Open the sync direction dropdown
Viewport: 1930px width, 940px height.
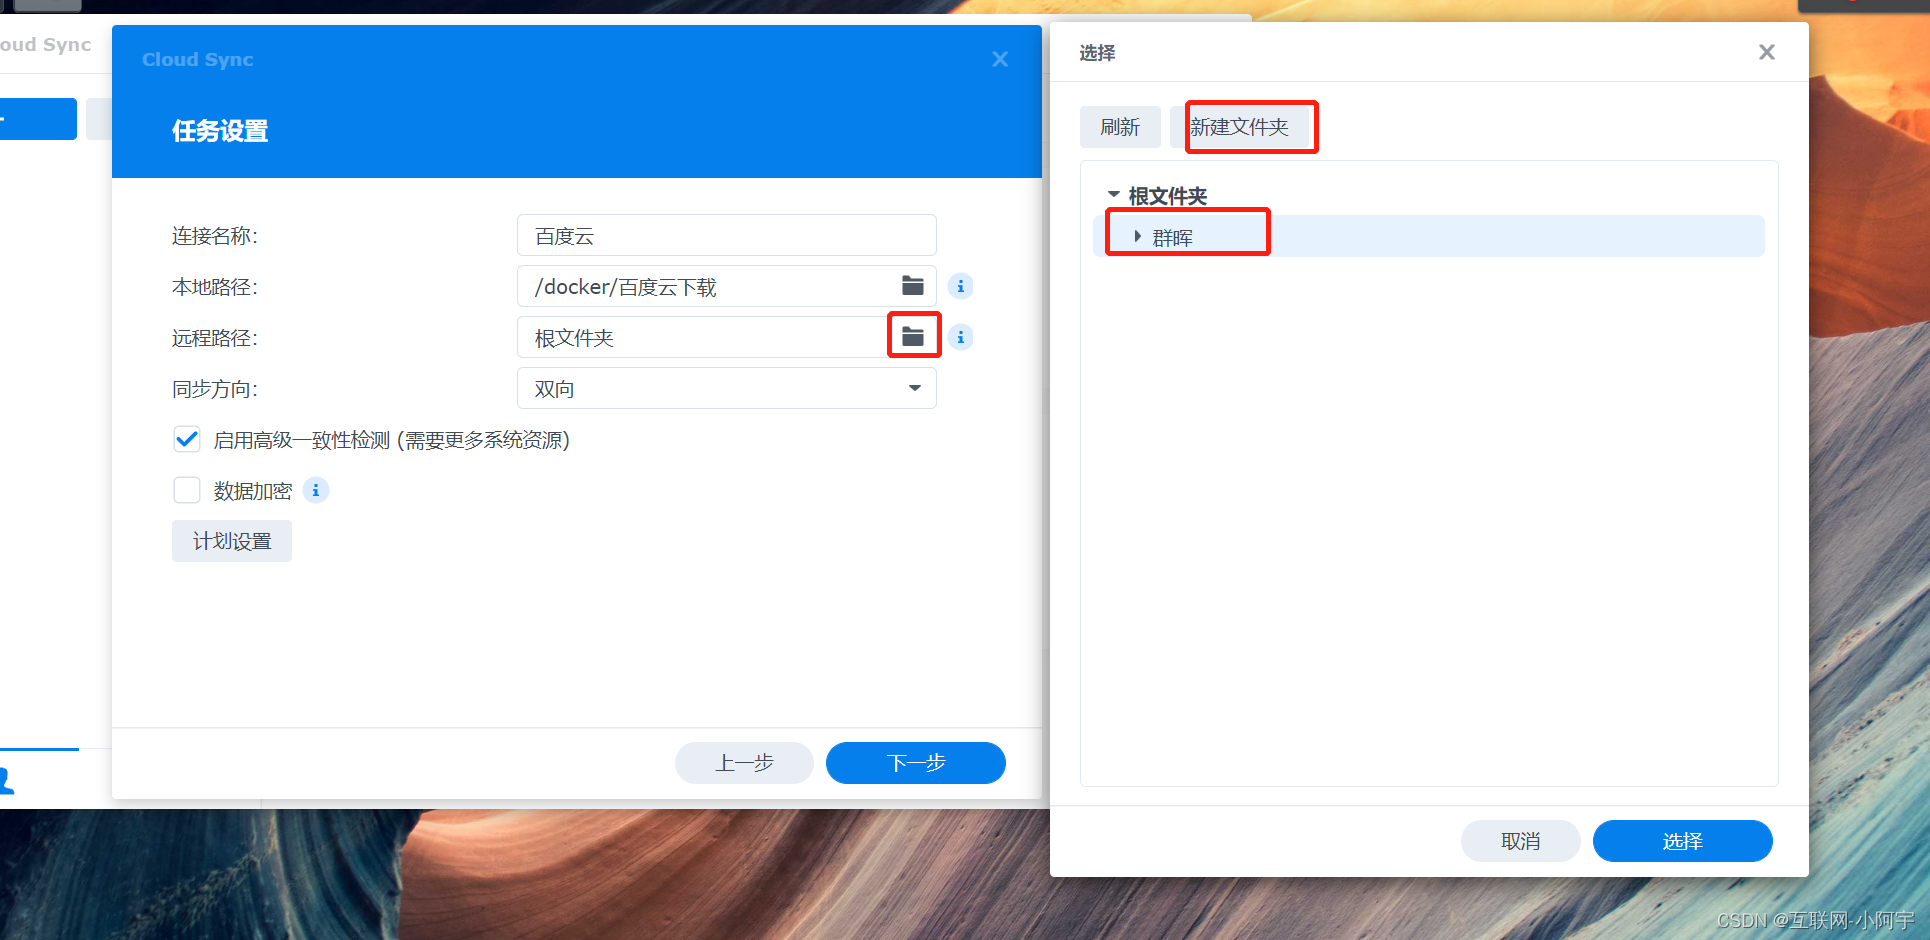point(726,388)
